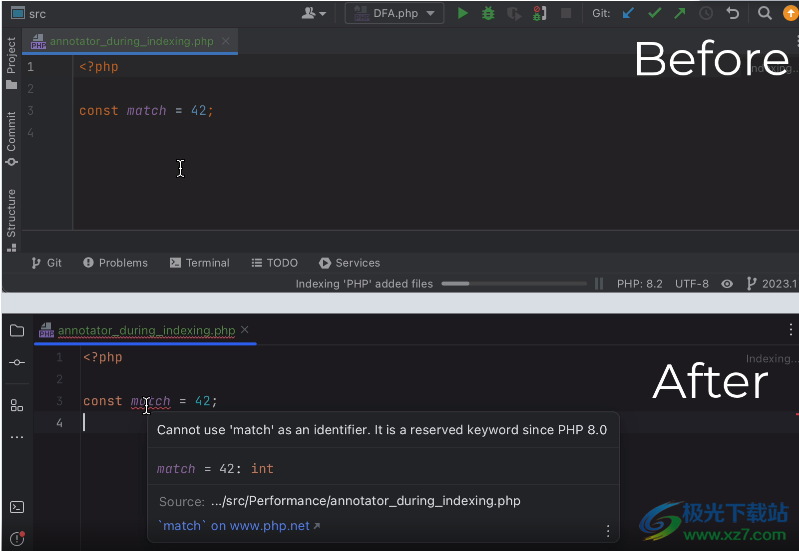Run with coverage shield icon
The height and width of the screenshot is (551, 799).
pyautogui.click(x=514, y=13)
